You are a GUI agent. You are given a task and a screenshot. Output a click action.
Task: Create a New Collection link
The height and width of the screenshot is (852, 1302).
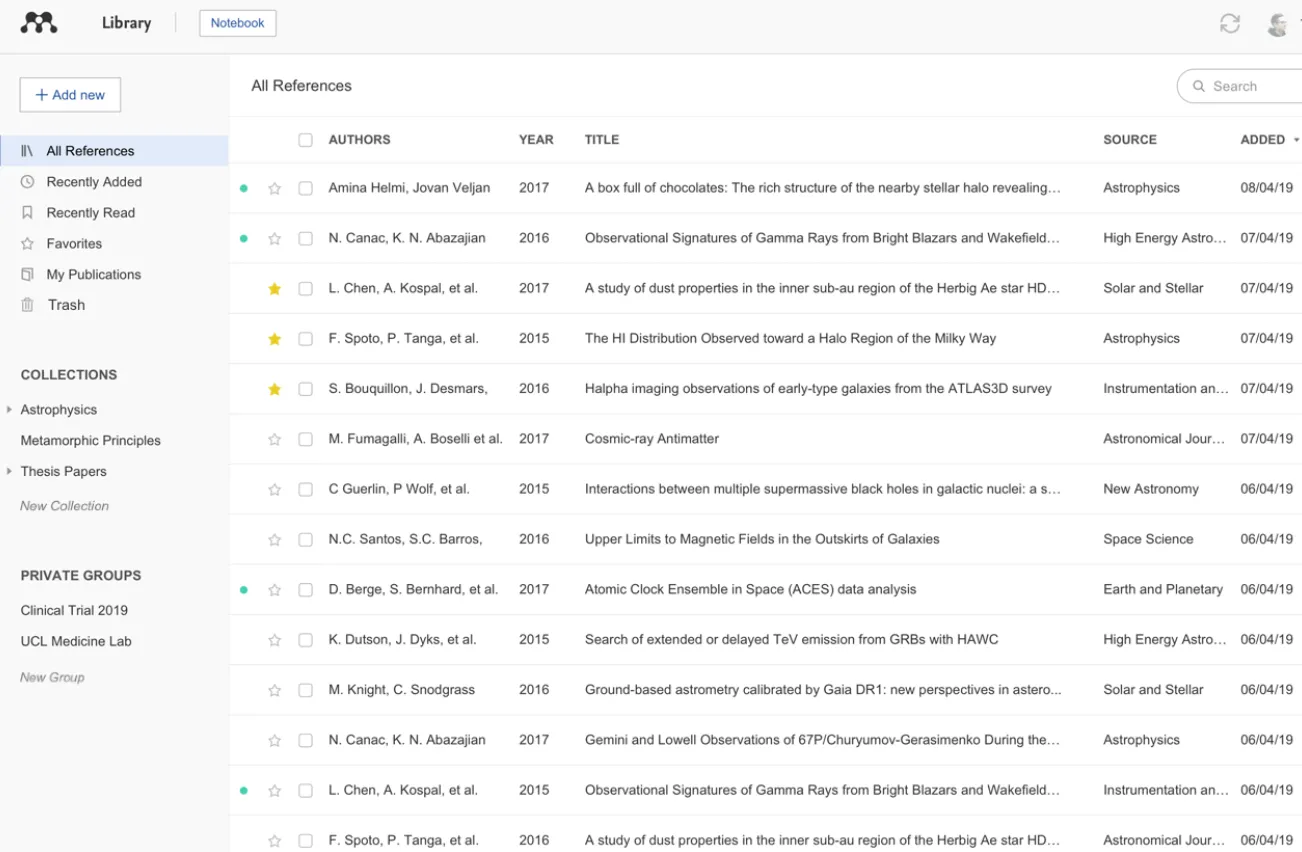(65, 506)
